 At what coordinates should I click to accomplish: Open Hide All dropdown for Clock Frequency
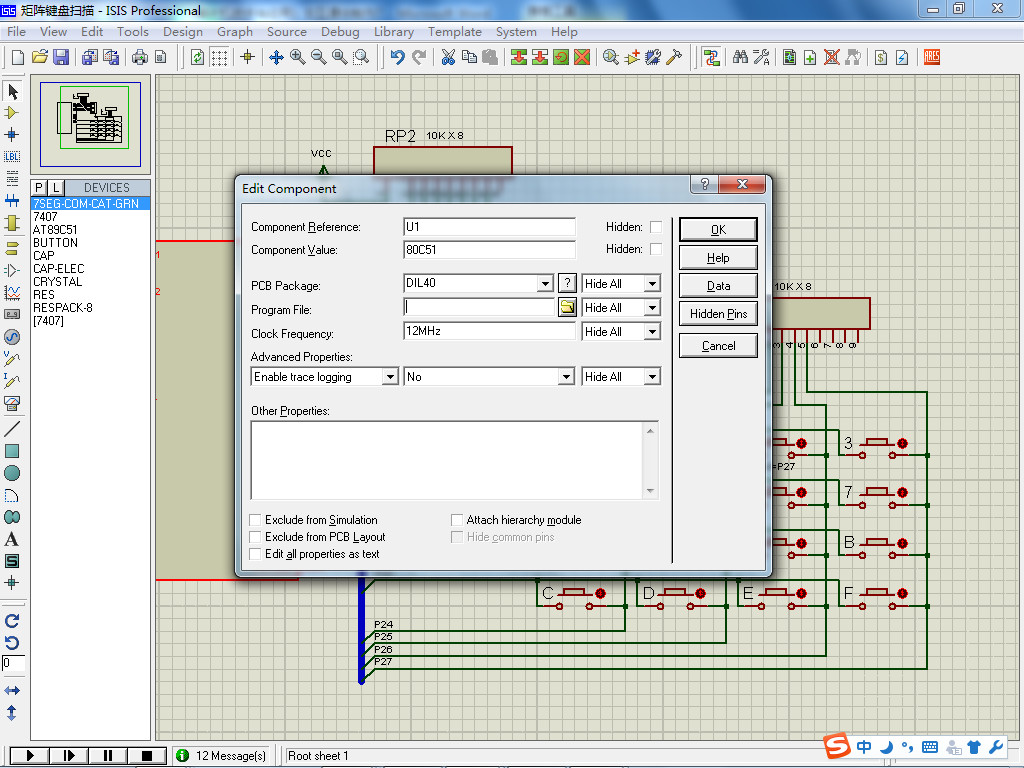pyautogui.click(x=652, y=332)
